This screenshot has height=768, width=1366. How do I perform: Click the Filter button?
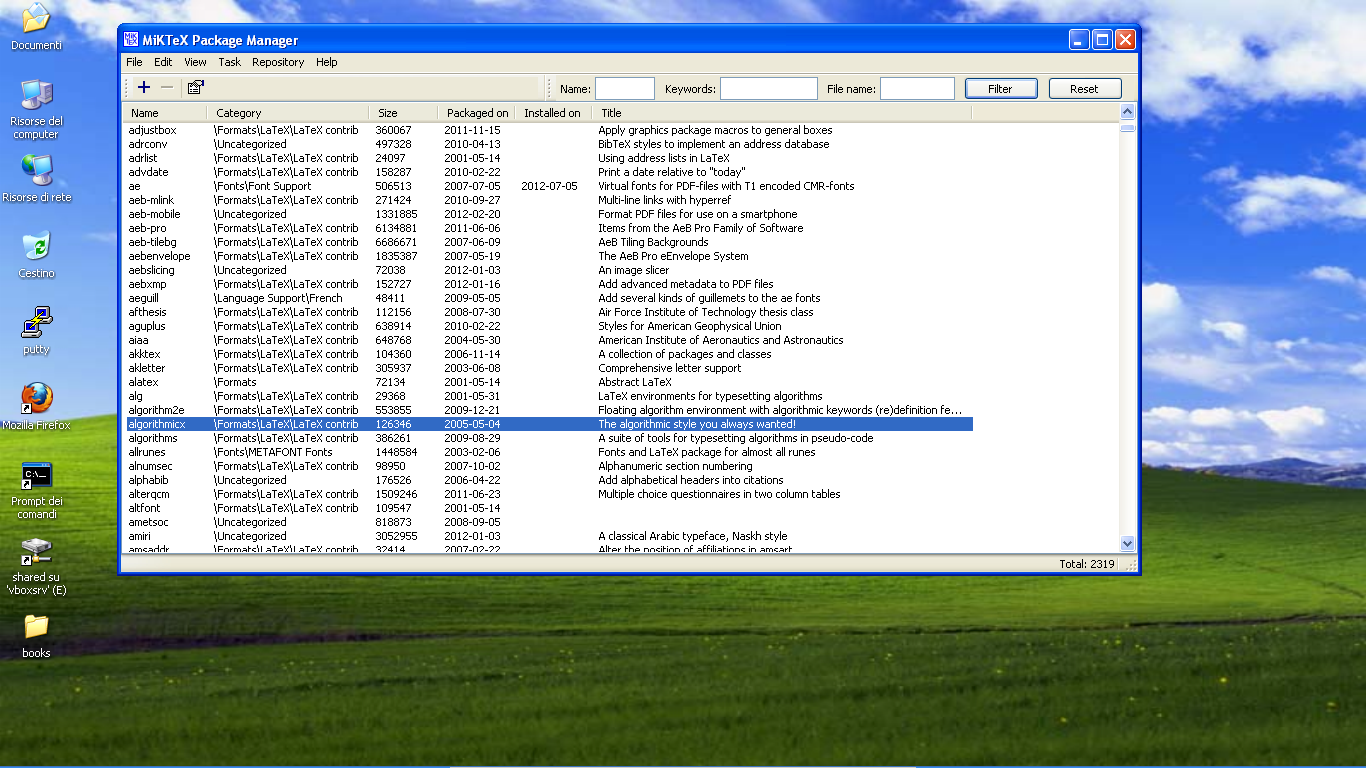(x=1001, y=89)
